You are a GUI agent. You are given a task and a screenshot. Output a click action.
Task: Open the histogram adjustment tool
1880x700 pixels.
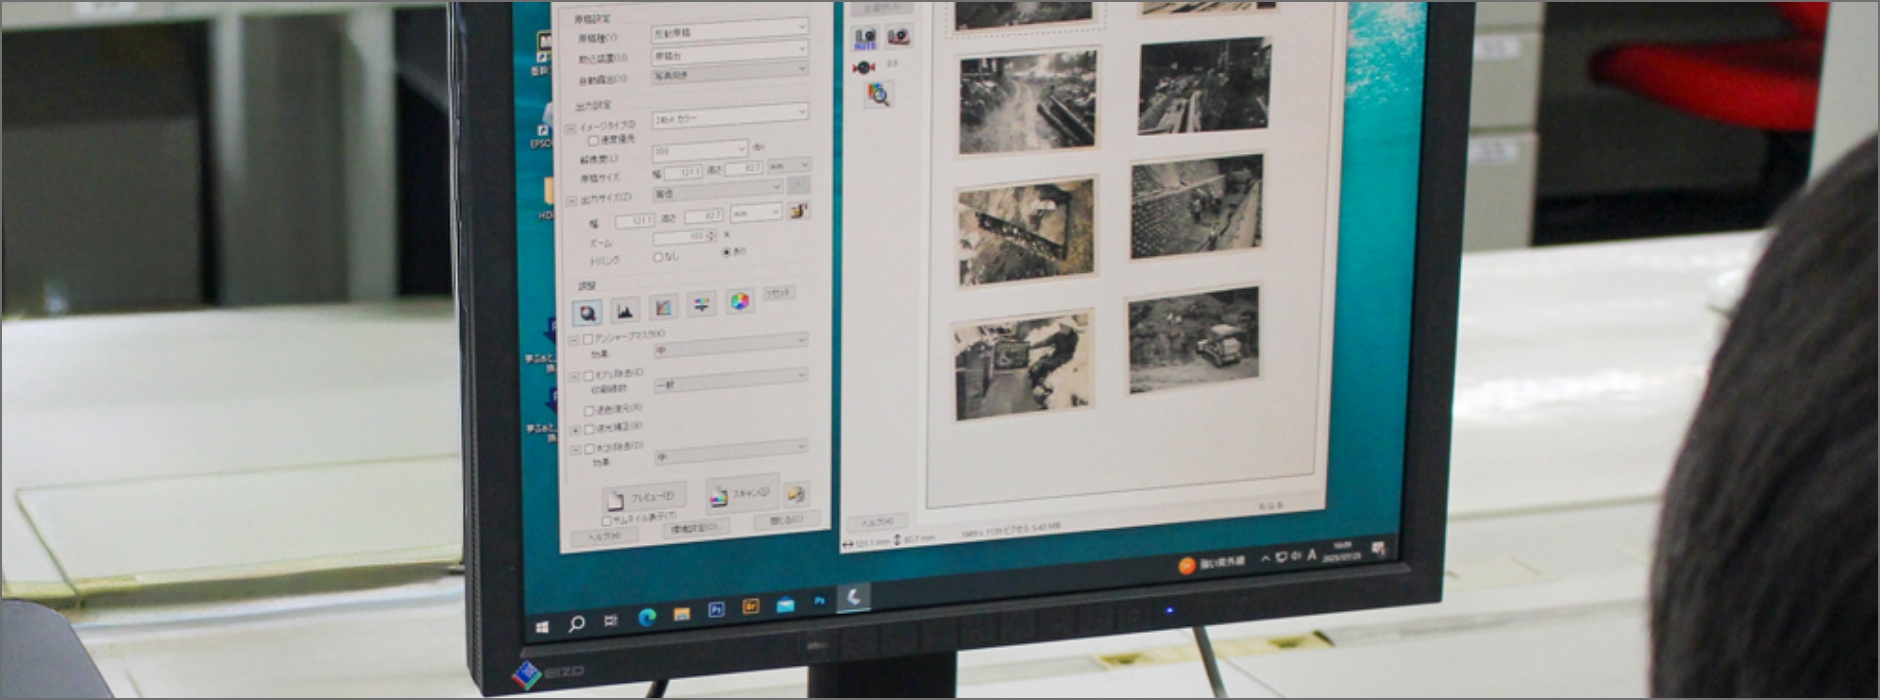click(x=624, y=310)
